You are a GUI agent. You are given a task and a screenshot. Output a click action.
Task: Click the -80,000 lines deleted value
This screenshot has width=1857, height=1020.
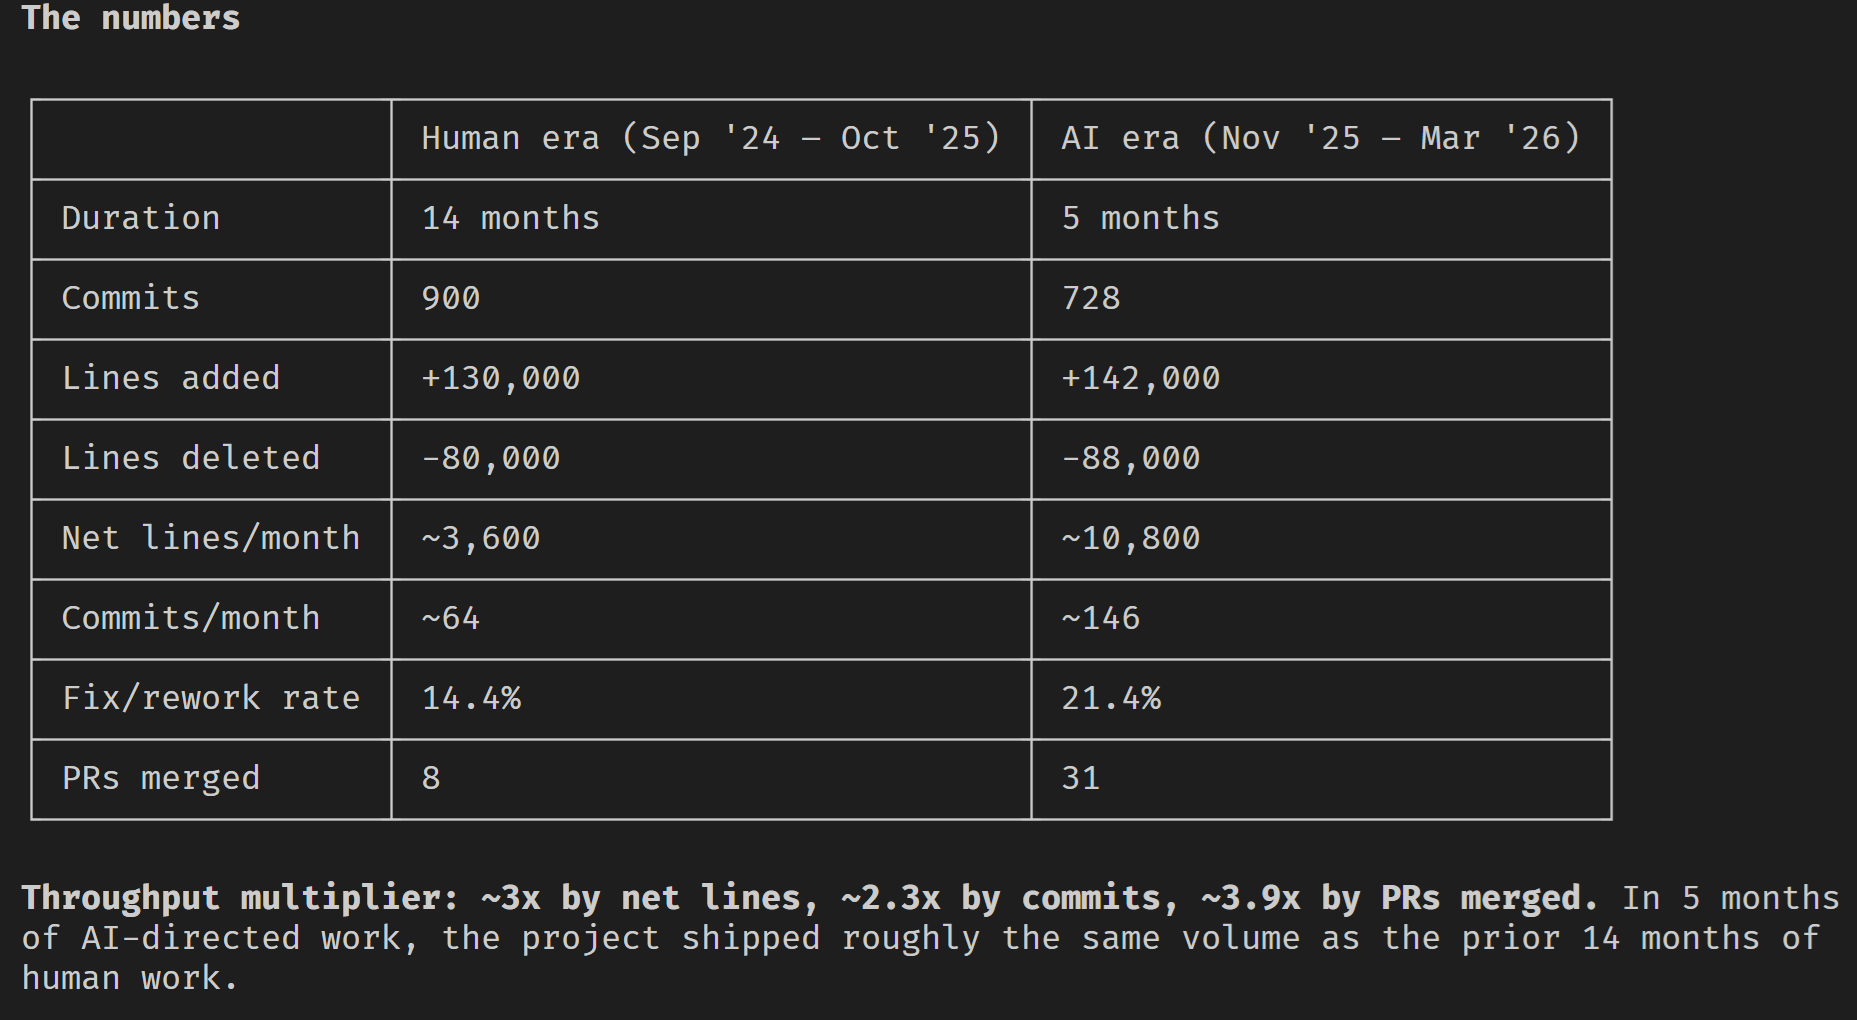(491, 458)
